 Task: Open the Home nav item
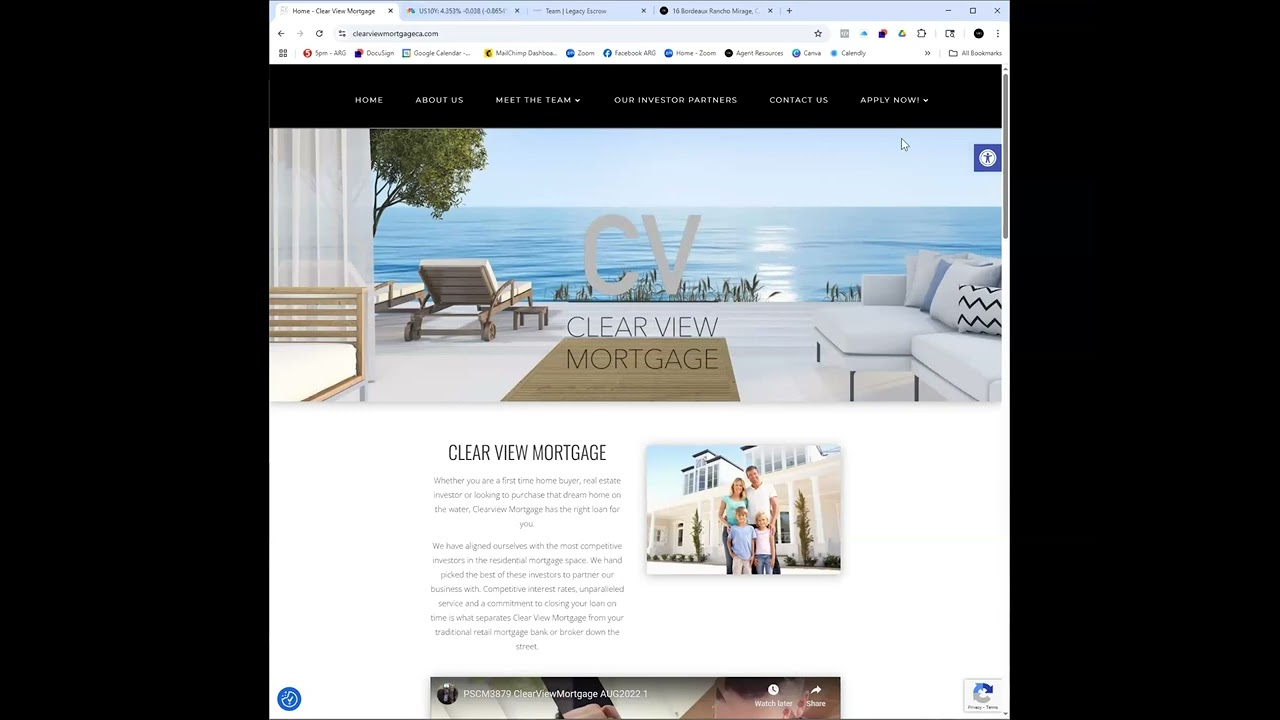[369, 100]
